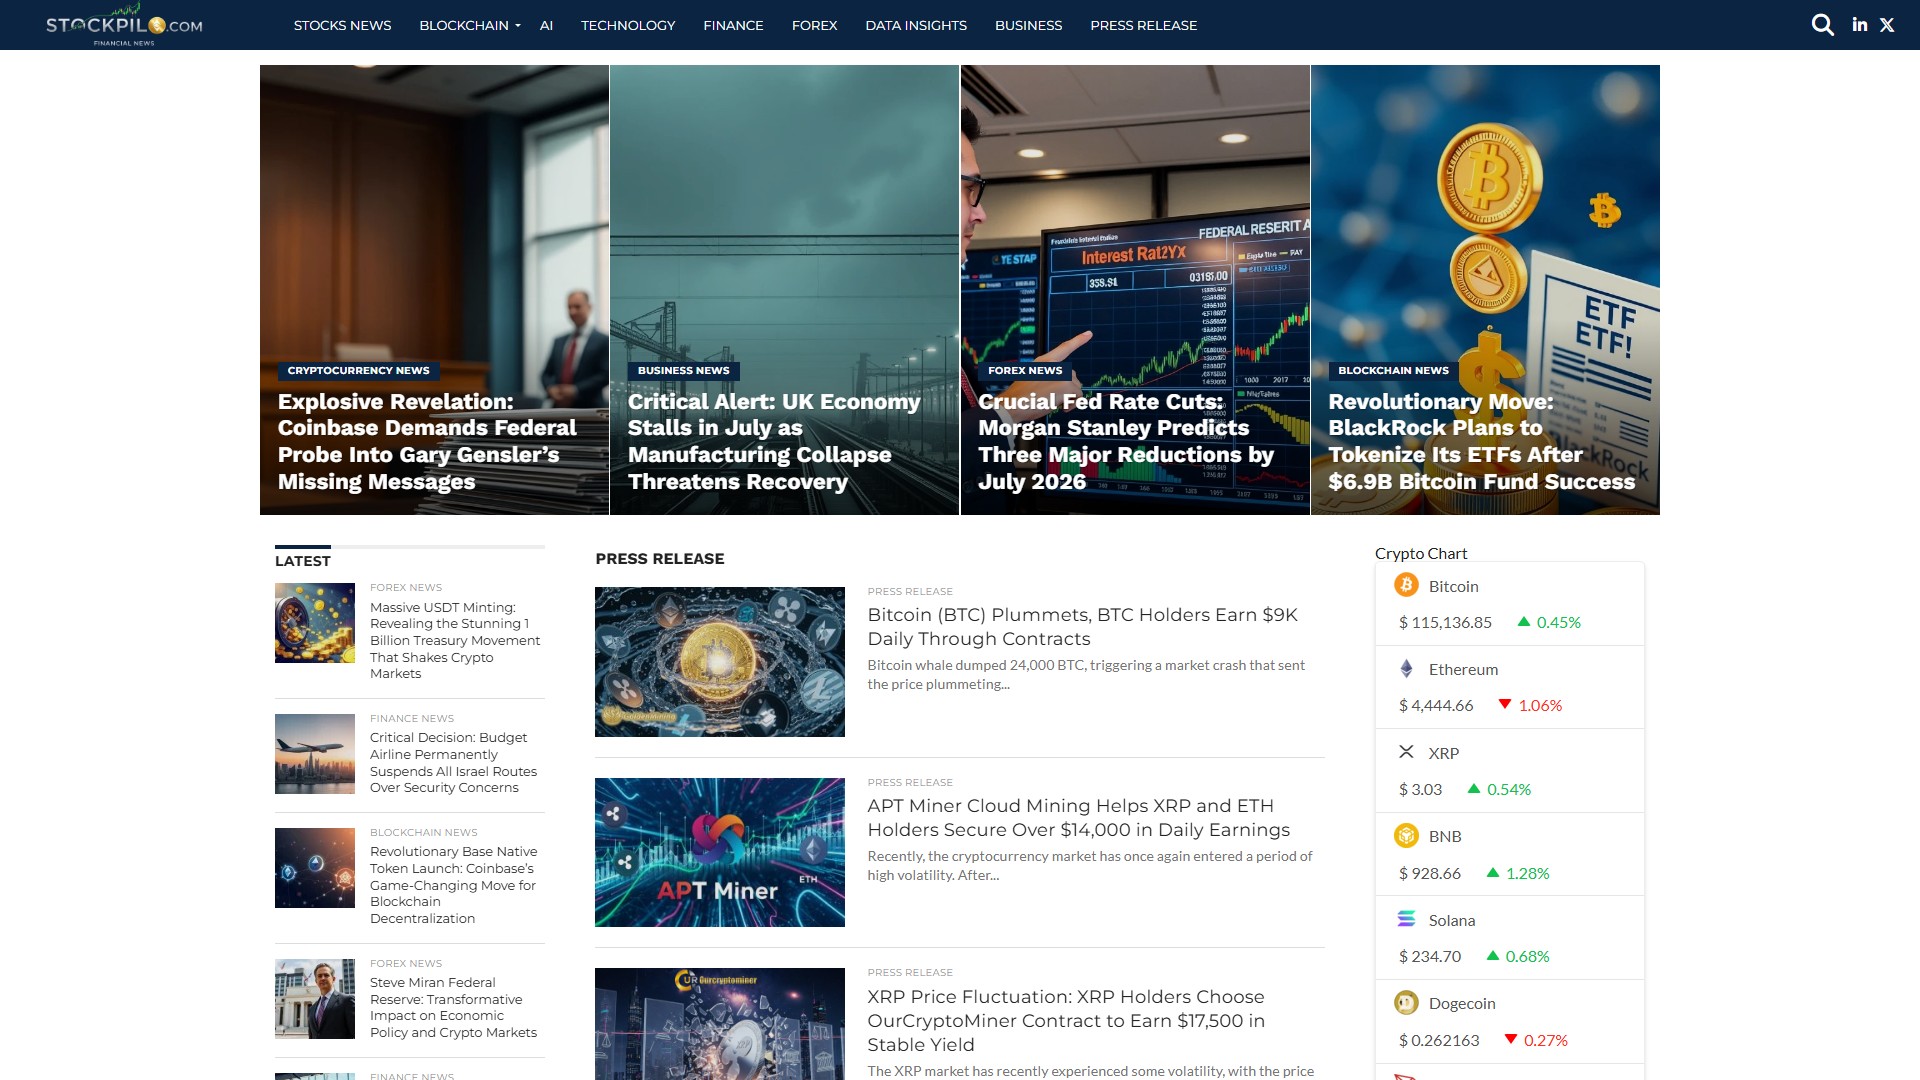Image resolution: width=1920 pixels, height=1080 pixels.
Task: Click Solana's green up arrow
Action: click(1493, 956)
